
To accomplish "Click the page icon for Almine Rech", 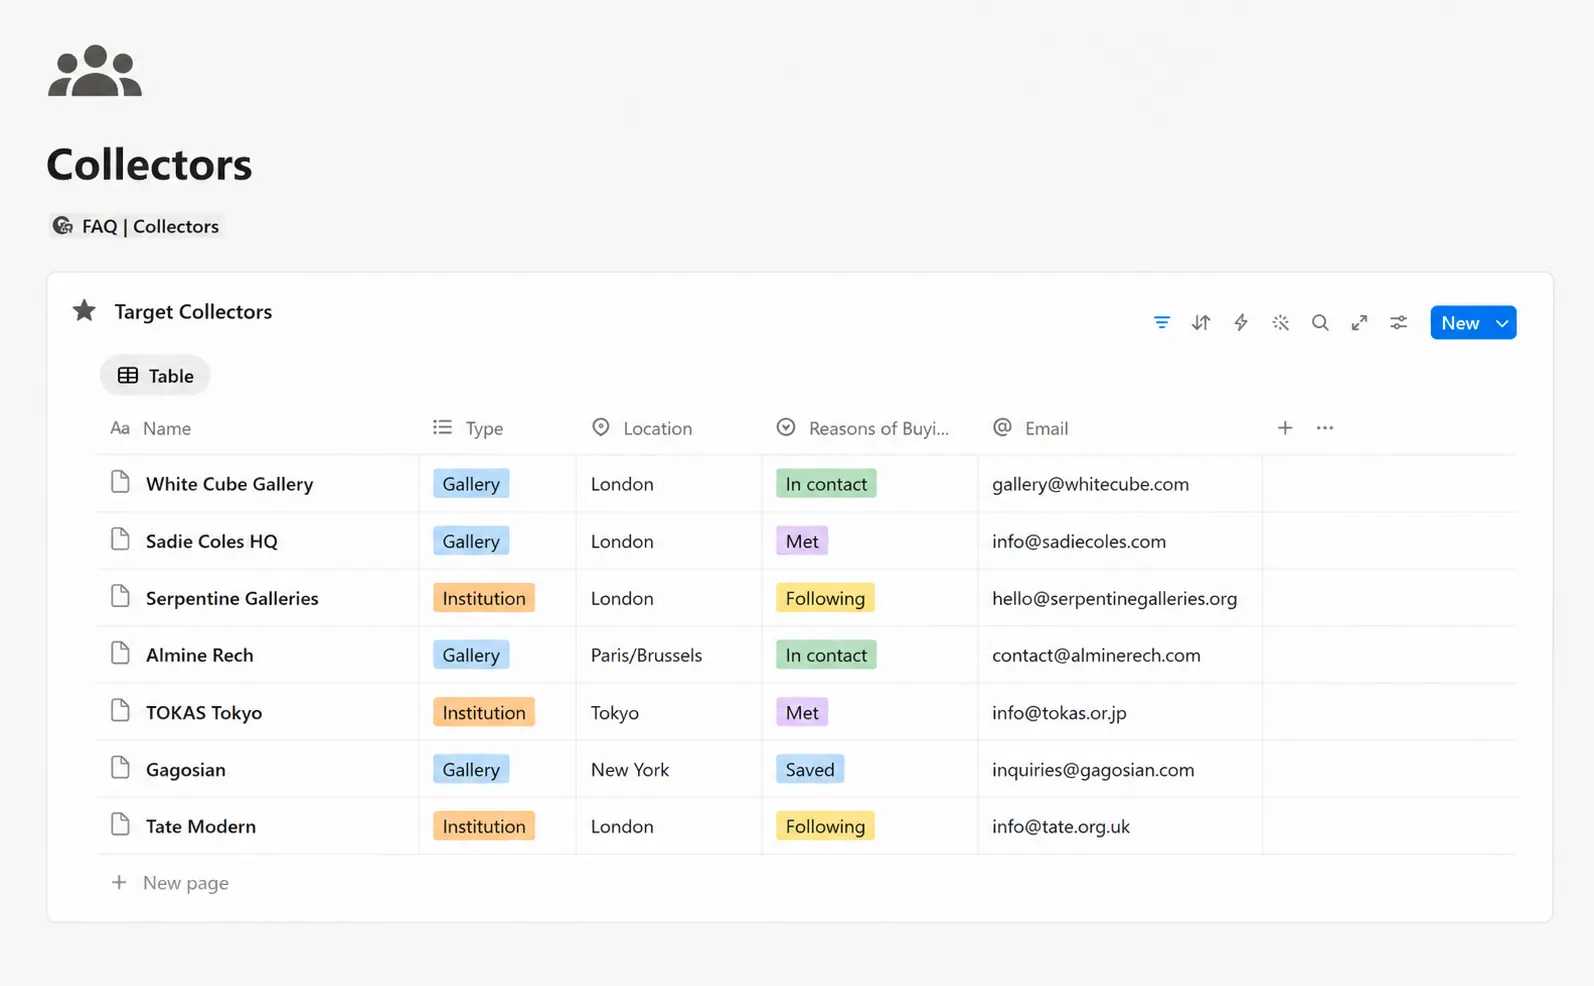I will [120, 653].
